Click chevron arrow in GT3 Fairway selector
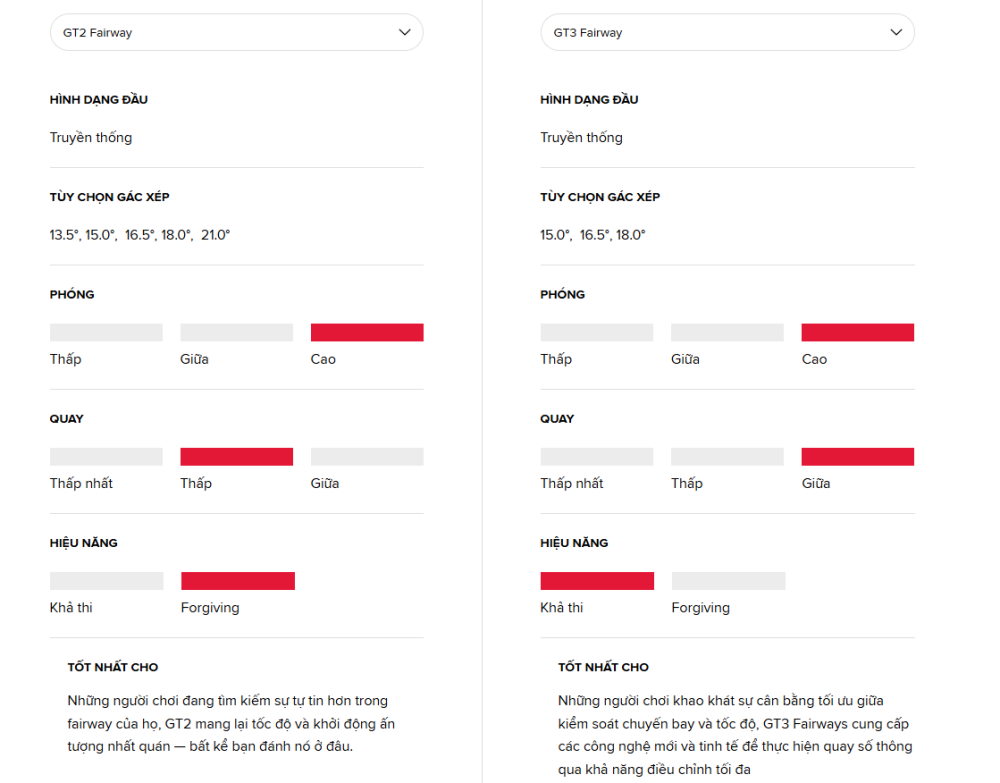Image resolution: width=1000 pixels, height=783 pixels. [x=896, y=33]
